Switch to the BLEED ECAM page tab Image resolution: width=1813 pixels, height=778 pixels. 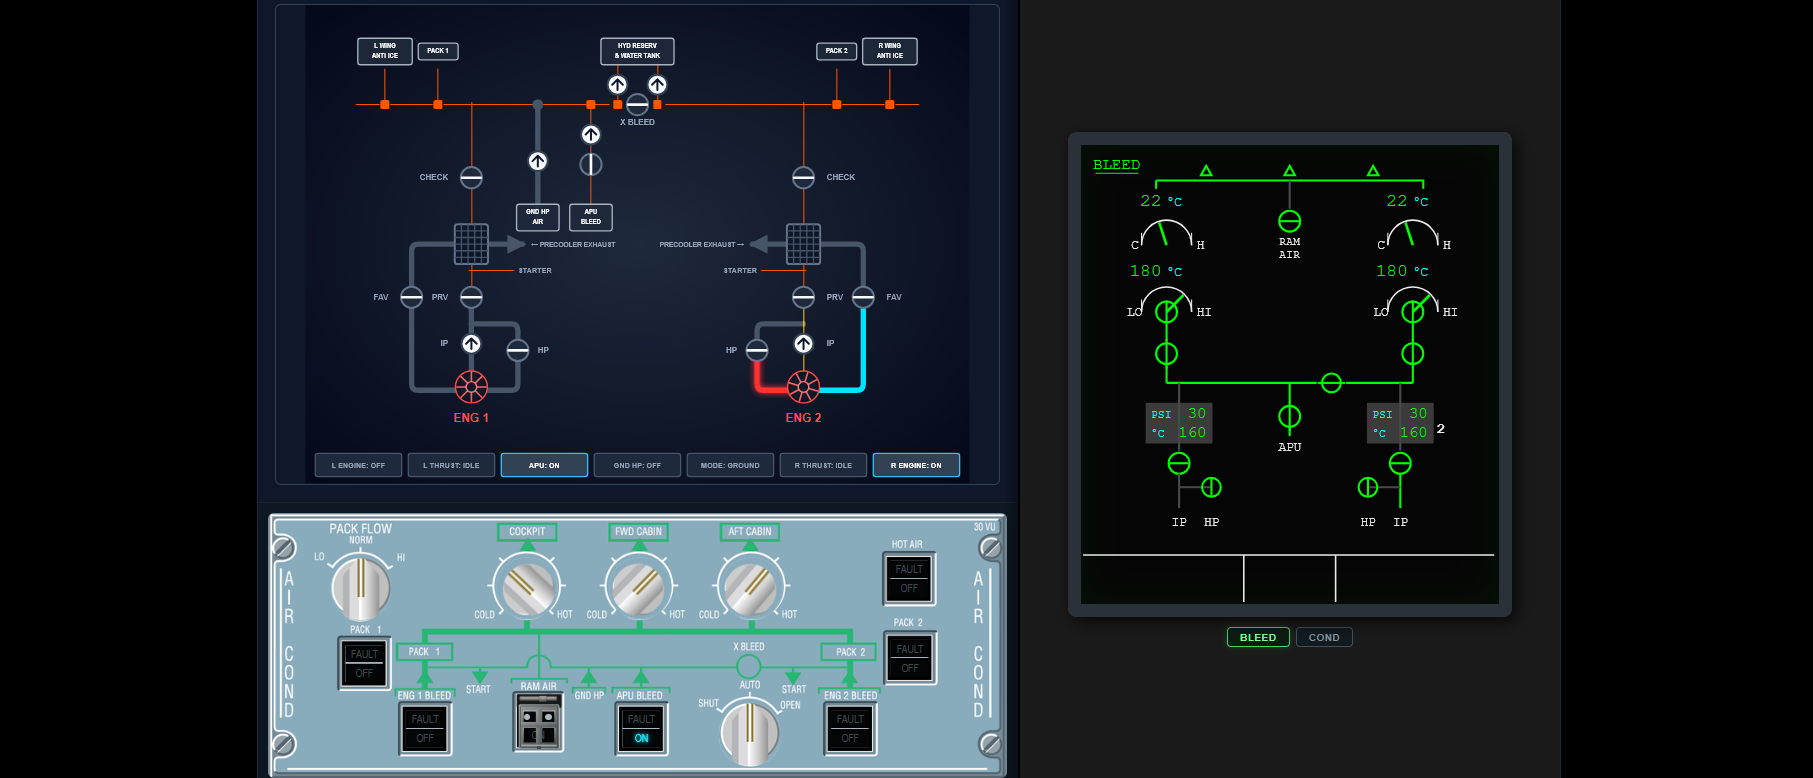point(1258,637)
